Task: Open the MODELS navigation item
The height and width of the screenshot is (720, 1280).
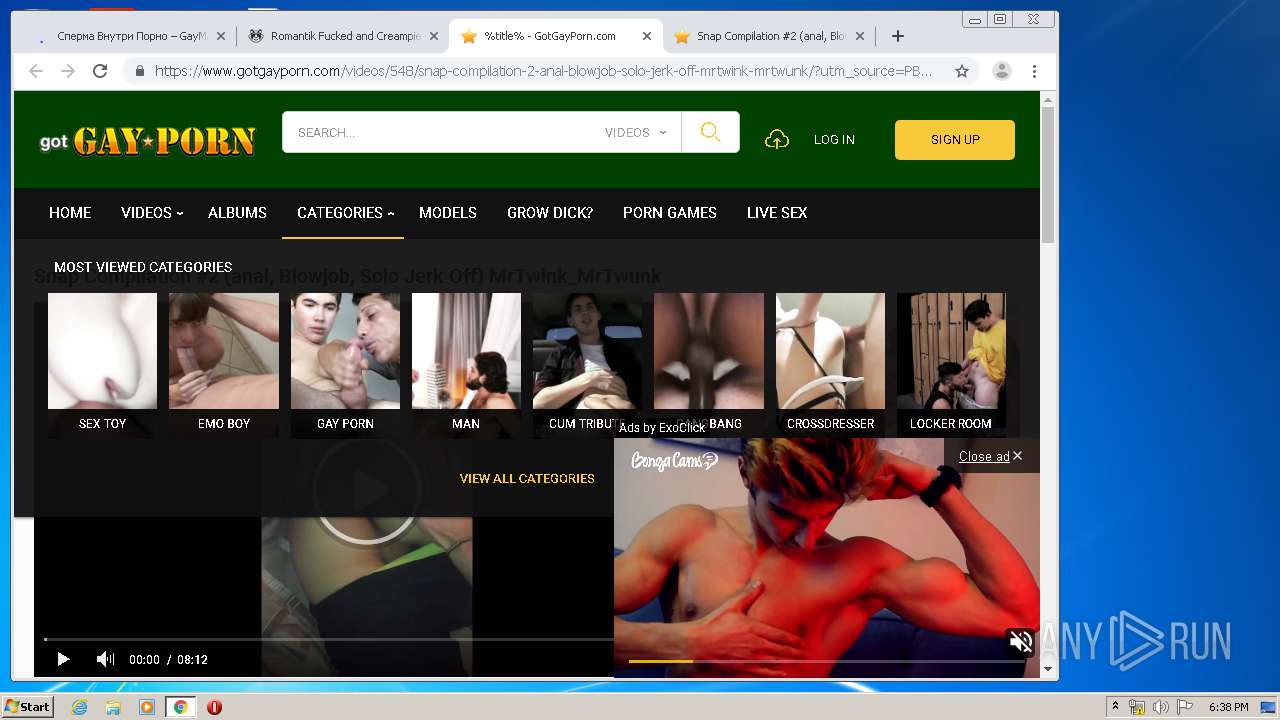Action: (448, 213)
